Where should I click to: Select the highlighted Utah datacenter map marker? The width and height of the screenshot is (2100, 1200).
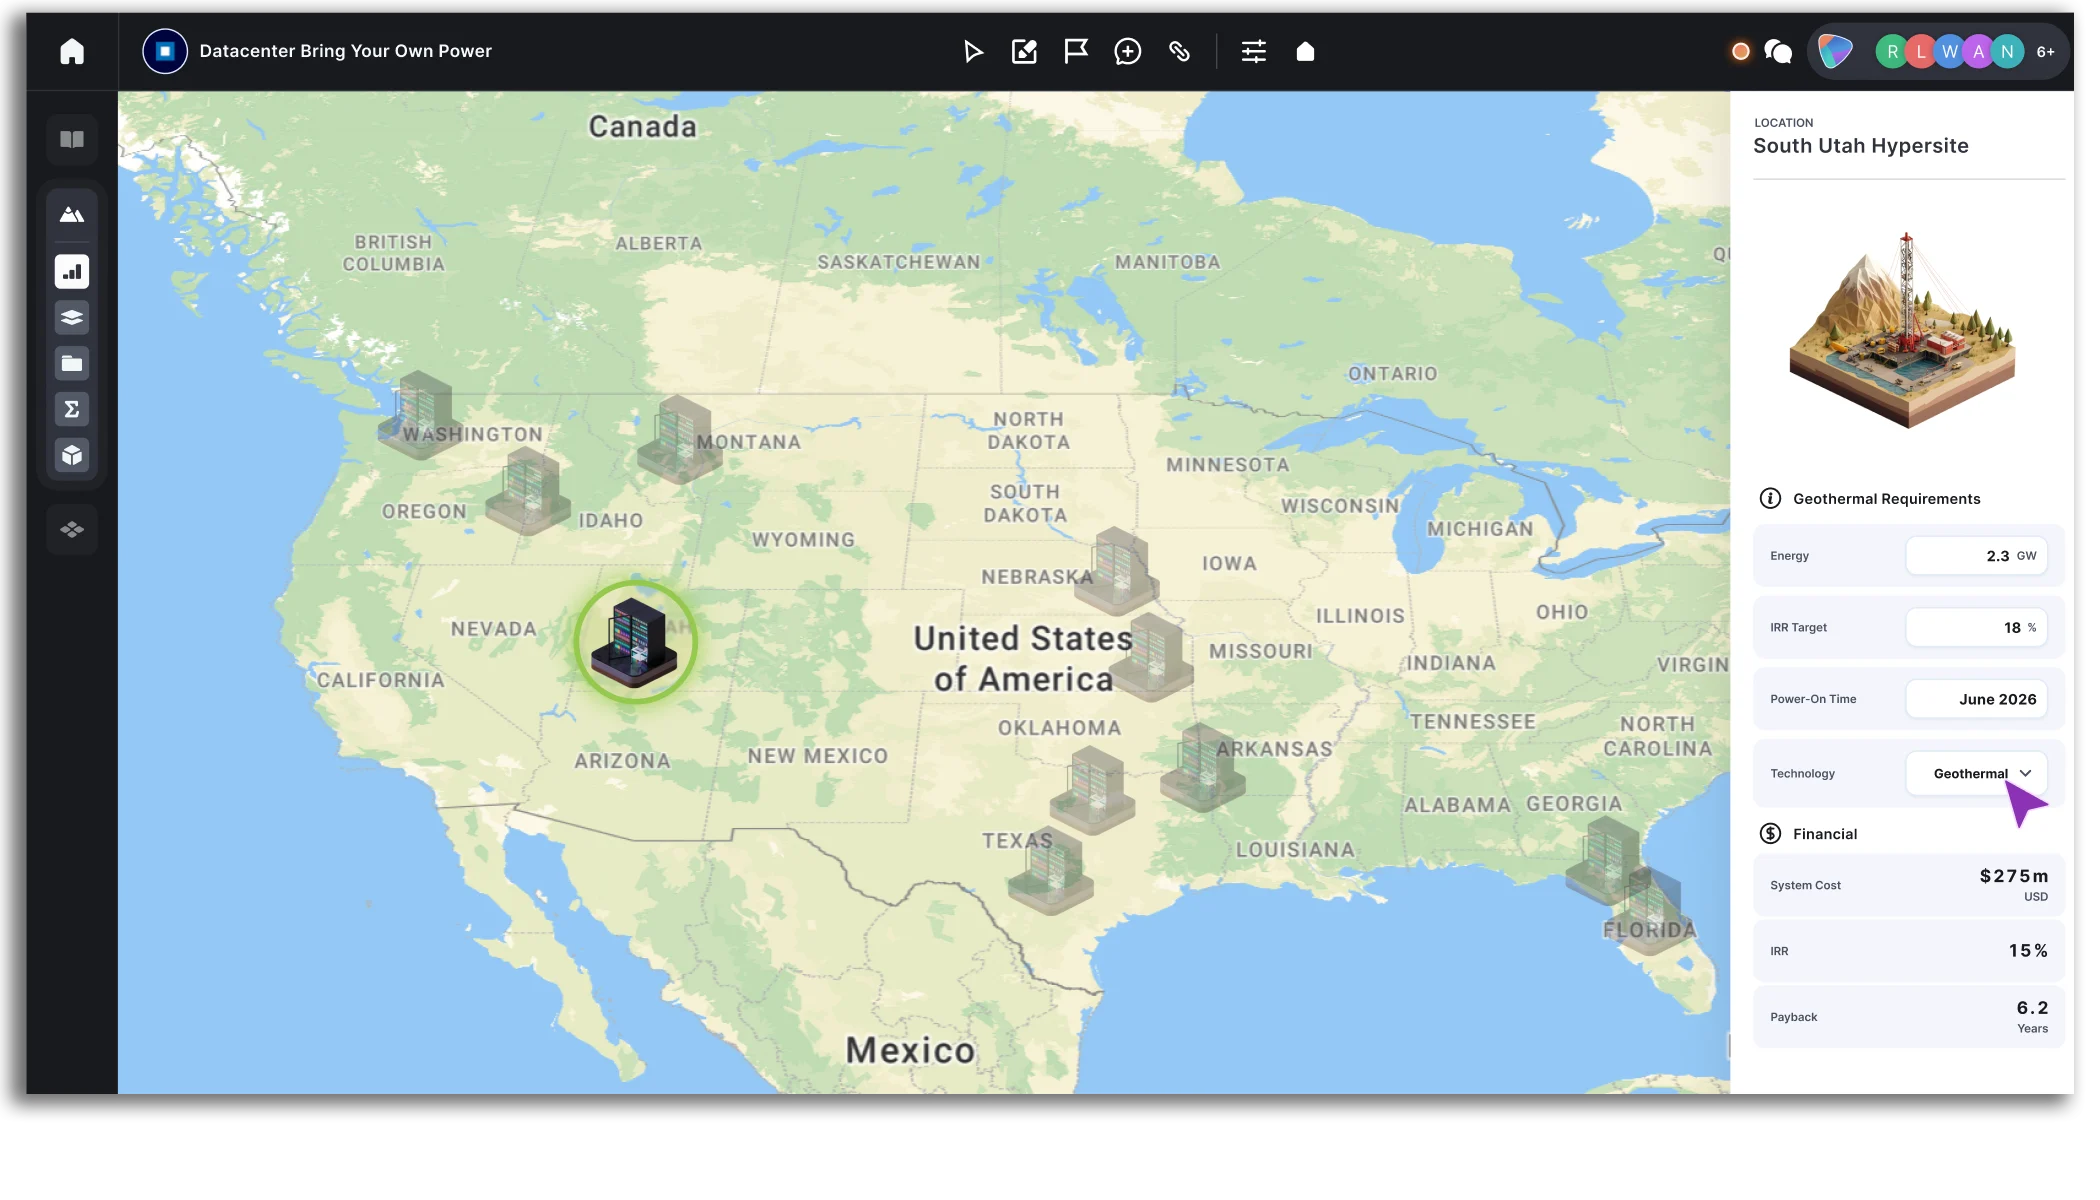pos(635,642)
